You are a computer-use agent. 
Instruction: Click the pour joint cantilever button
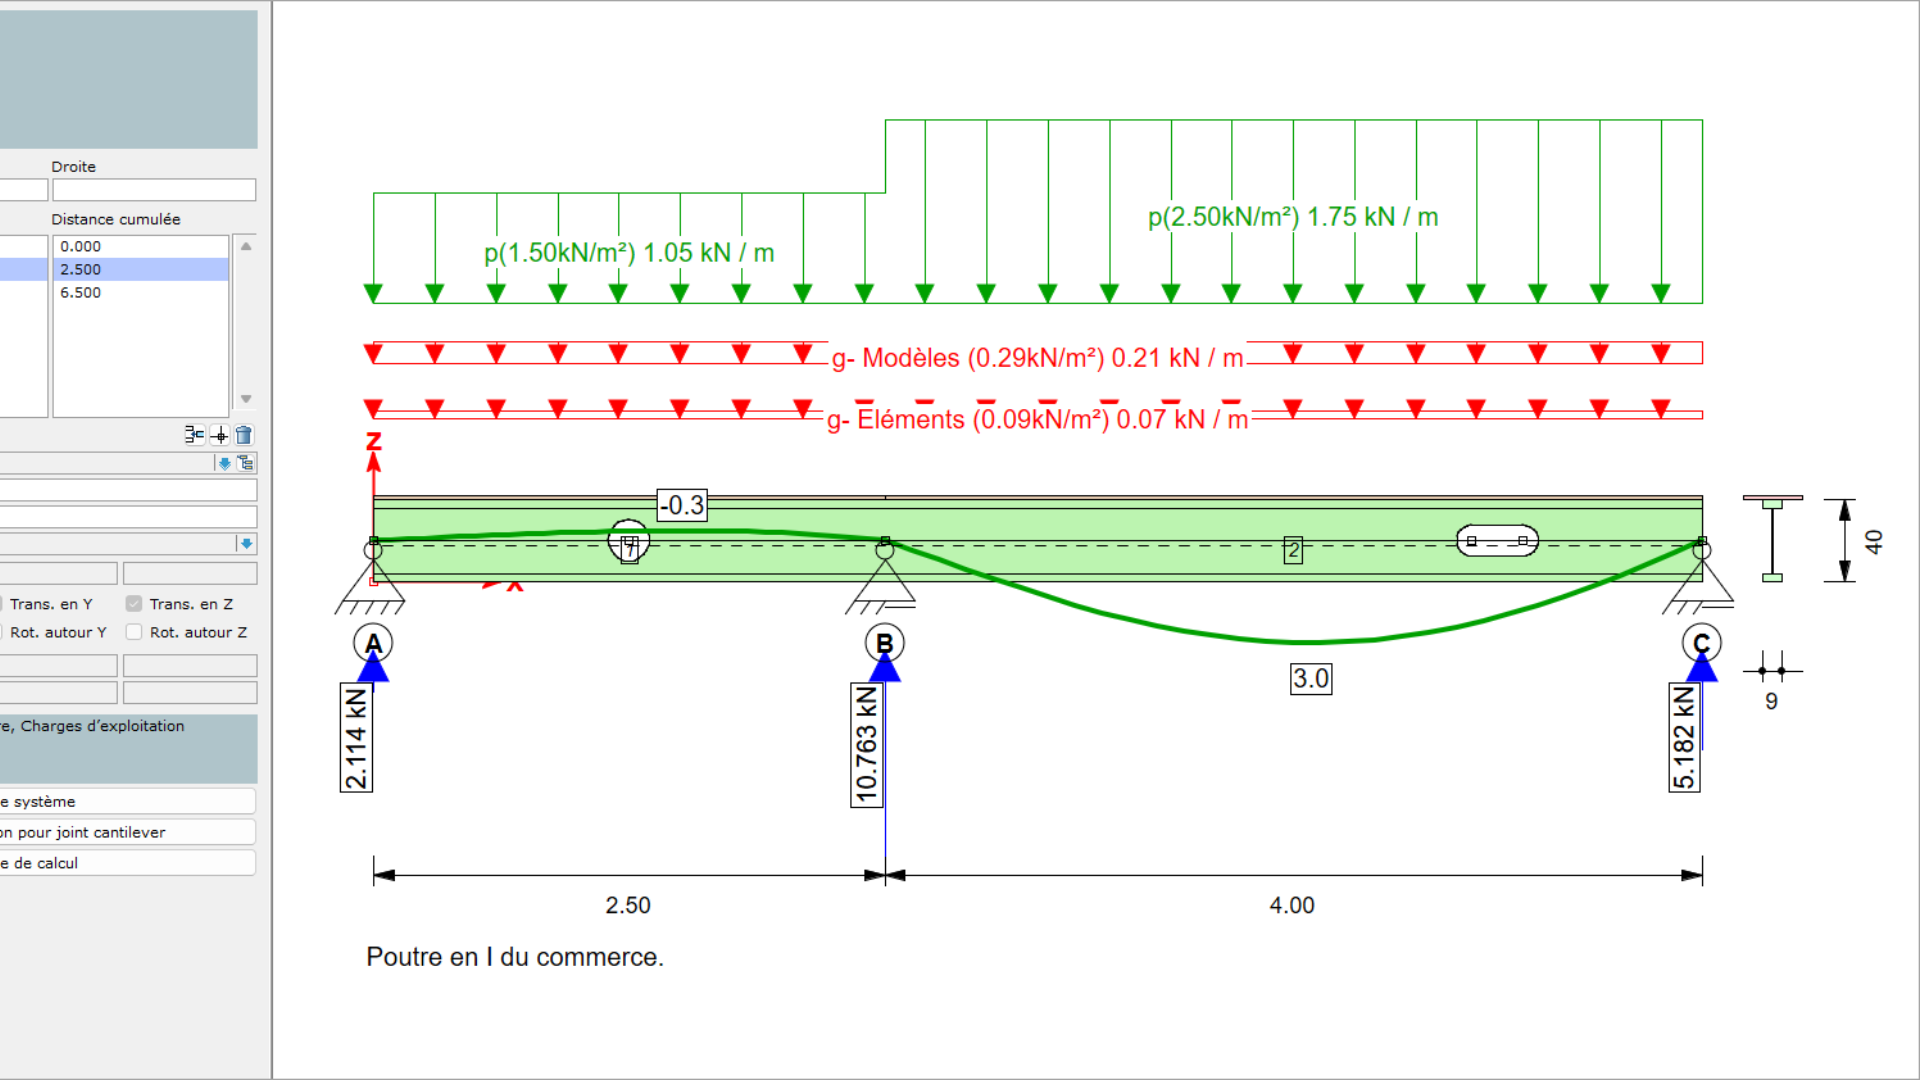[126, 832]
